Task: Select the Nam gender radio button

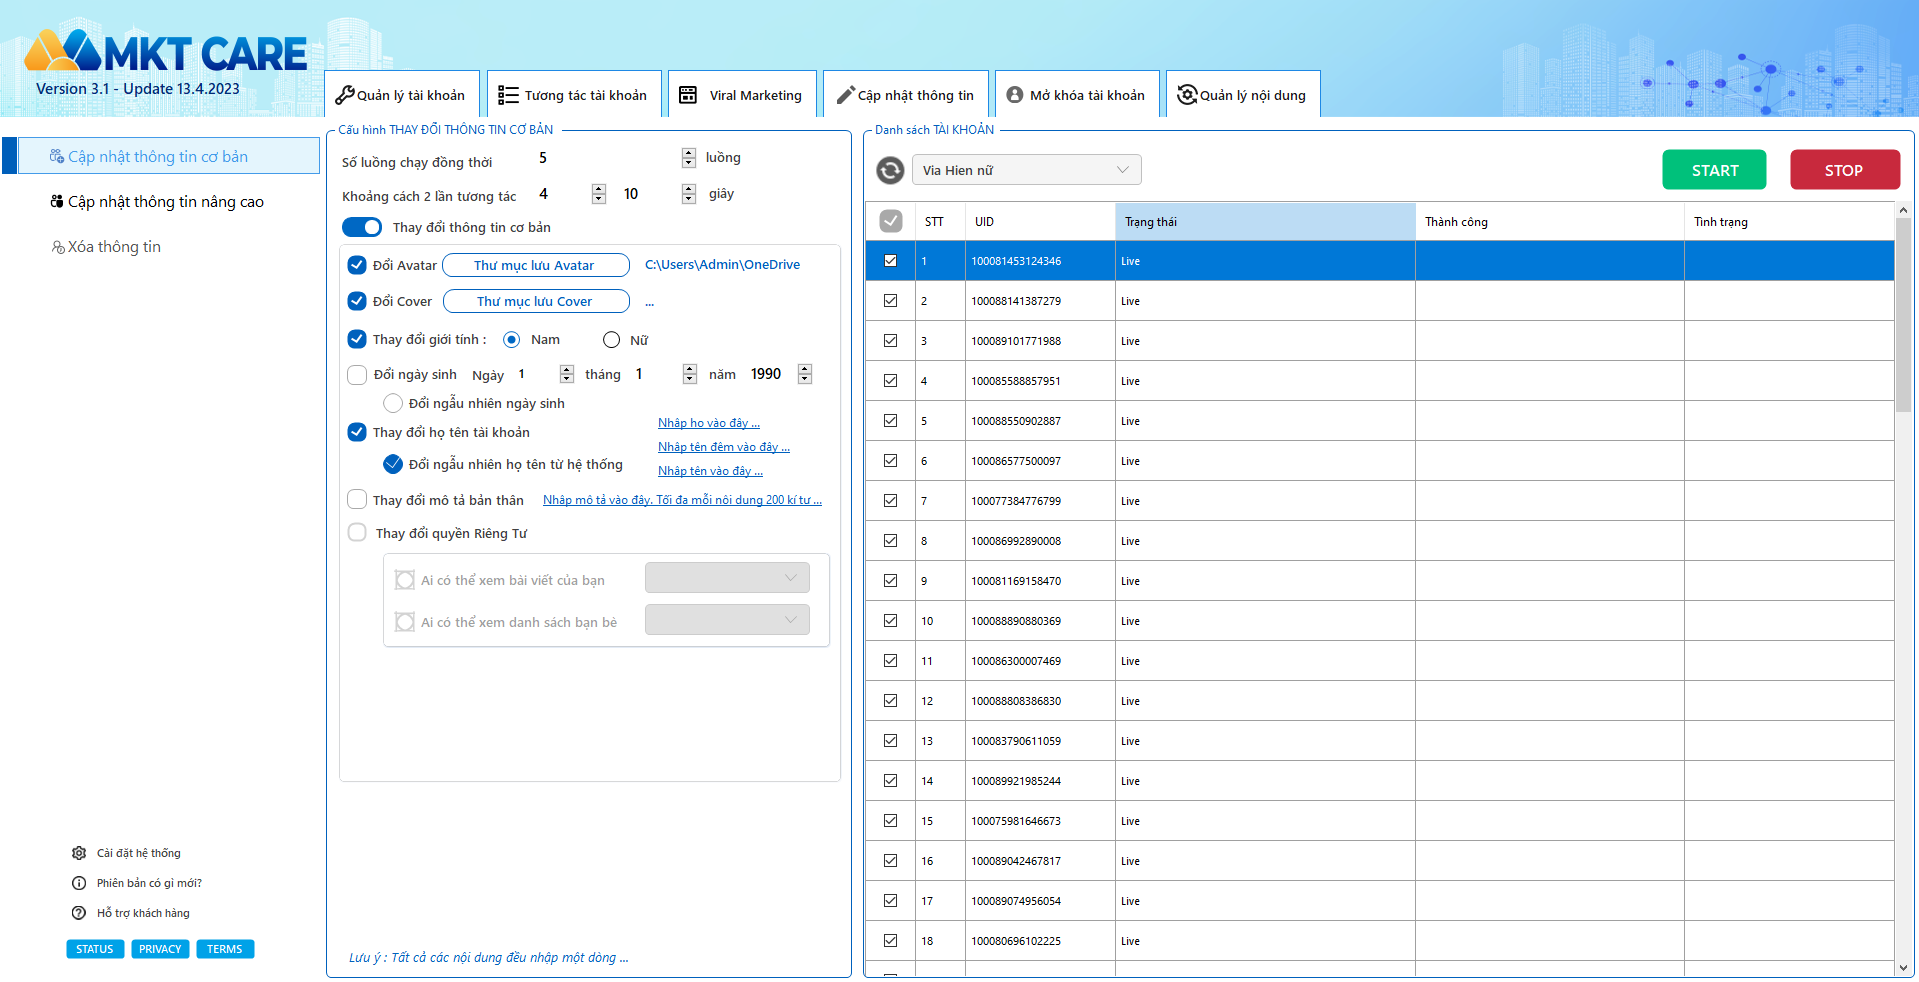Action: coord(512,340)
